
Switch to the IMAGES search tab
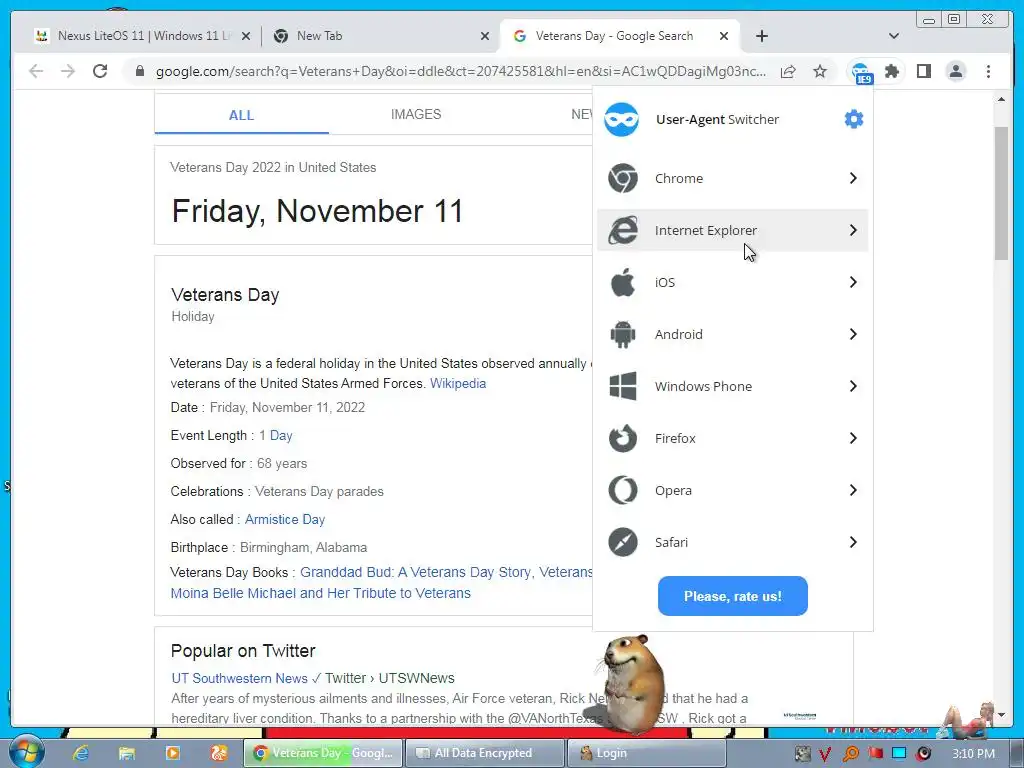click(x=416, y=114)
